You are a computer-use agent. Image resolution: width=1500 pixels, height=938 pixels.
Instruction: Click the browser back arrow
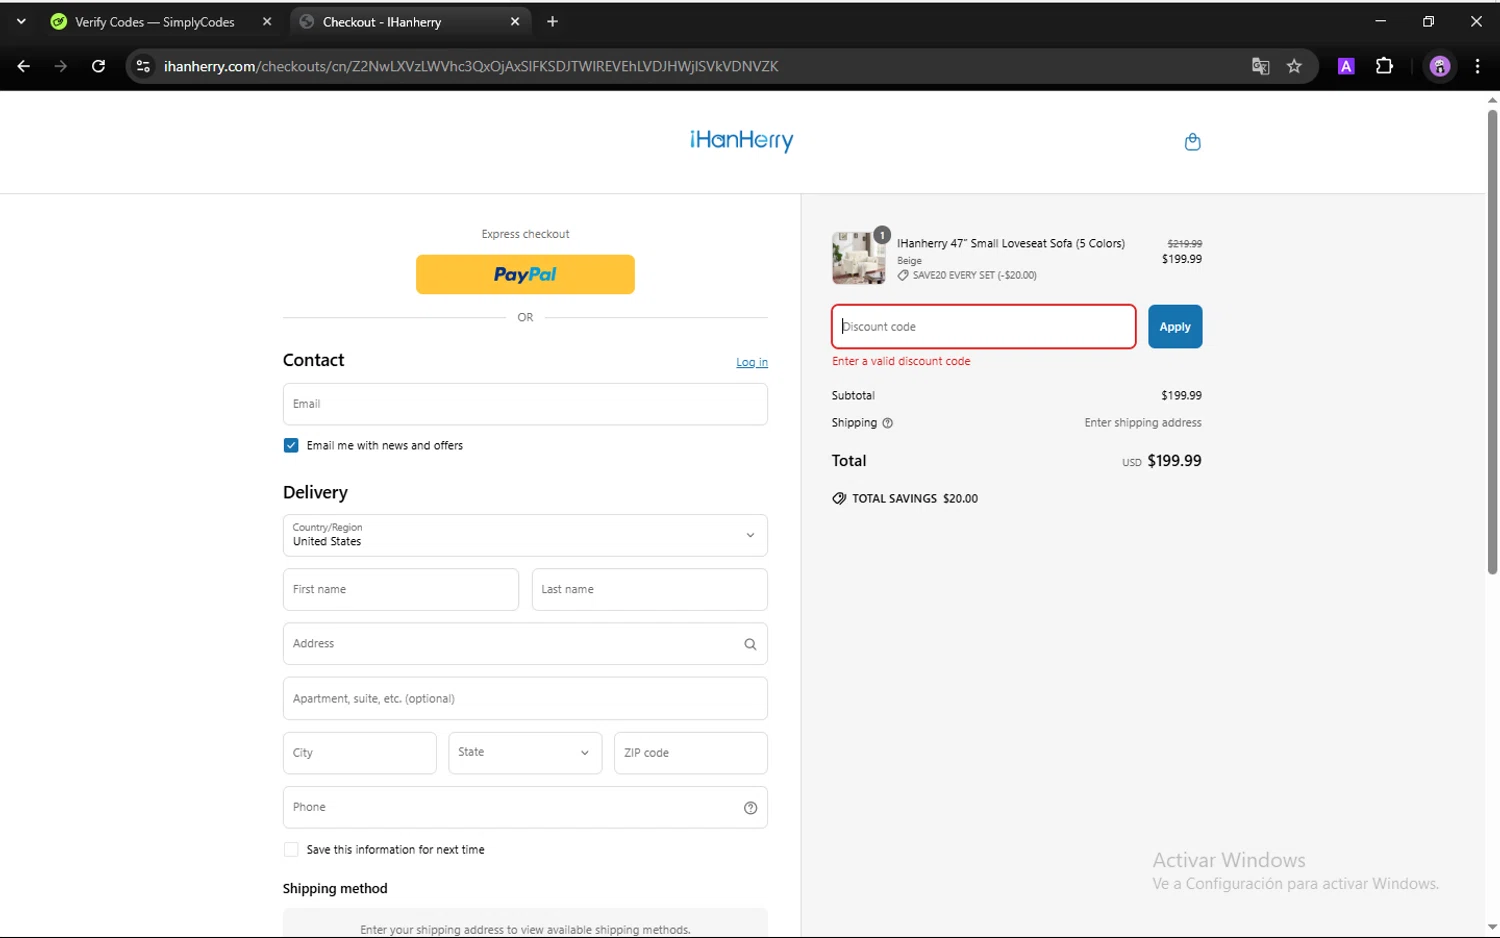point(24,66)
